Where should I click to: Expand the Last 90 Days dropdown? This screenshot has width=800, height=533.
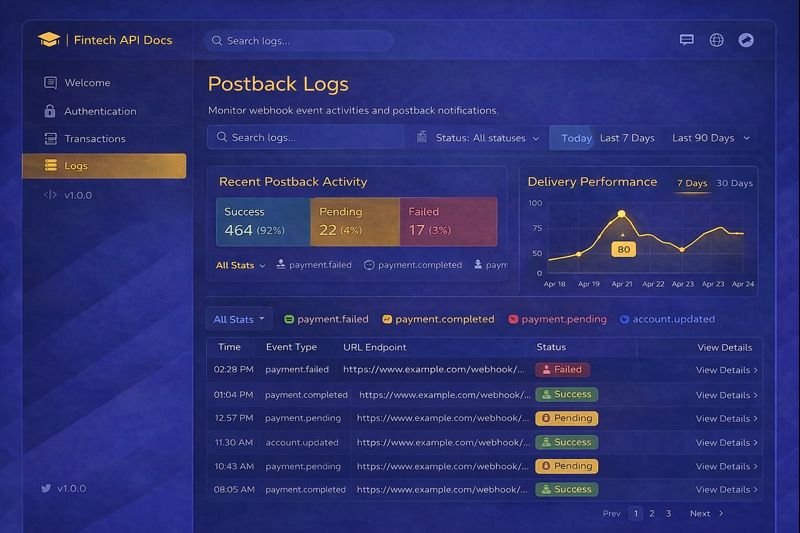[x=710, y=138]
